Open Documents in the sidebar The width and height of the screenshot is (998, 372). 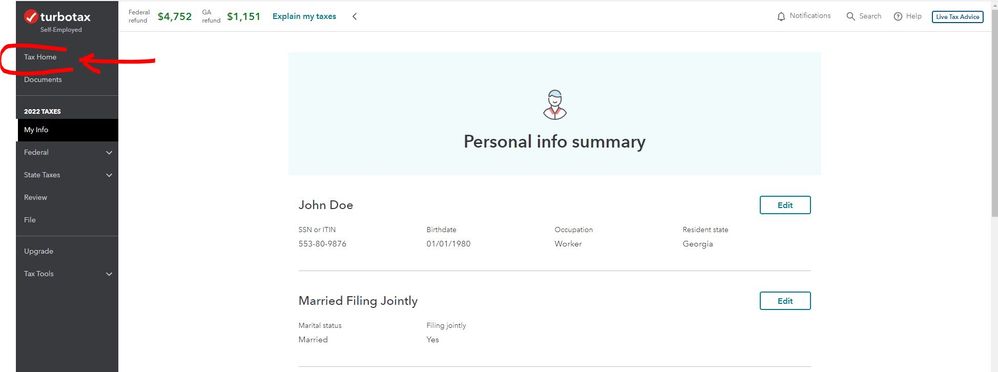point(43,80)
